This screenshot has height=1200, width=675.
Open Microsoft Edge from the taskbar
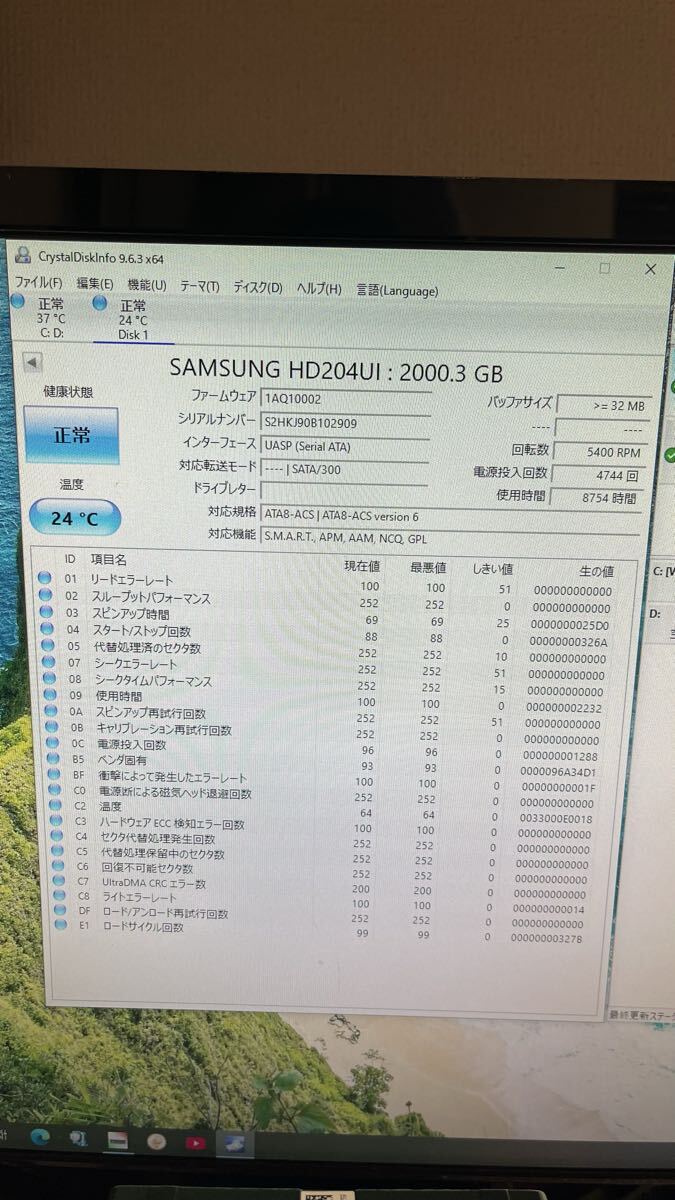pos(40,1136)
